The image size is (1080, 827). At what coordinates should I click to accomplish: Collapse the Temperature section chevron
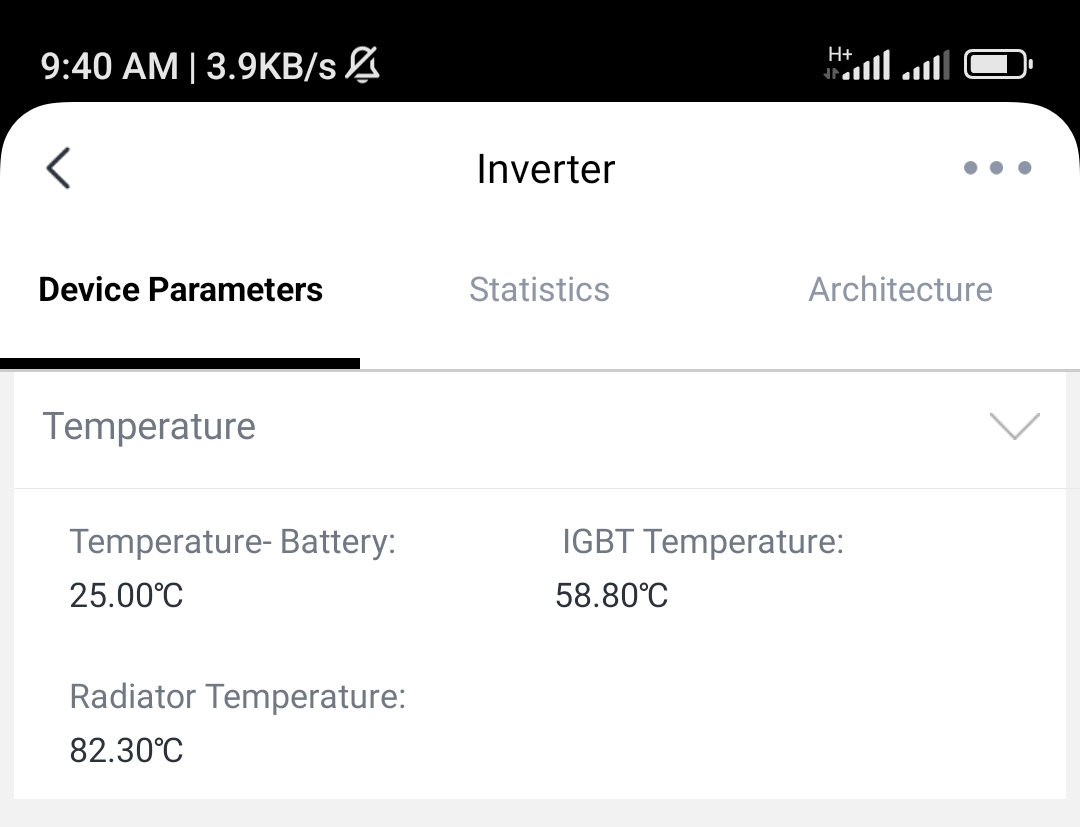point(1015,426)
